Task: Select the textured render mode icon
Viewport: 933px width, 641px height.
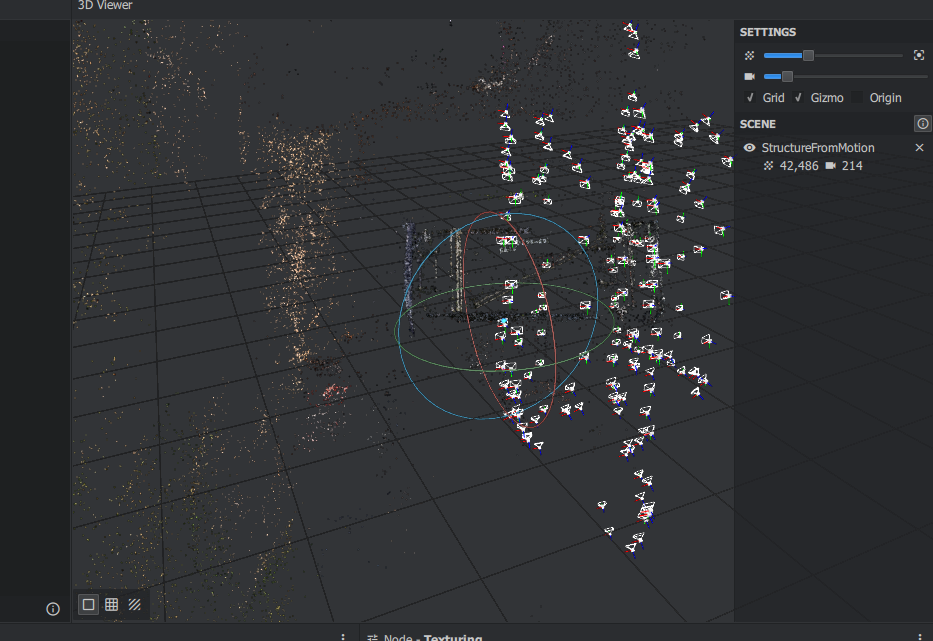Action: tap(134, 604)
